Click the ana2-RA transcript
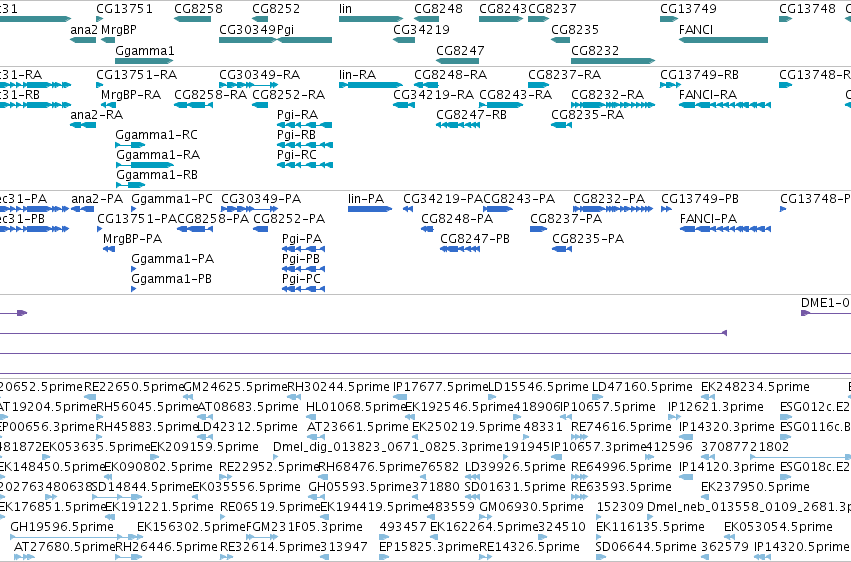The width and height of the screenshot is (851, 562). point(83,125)
